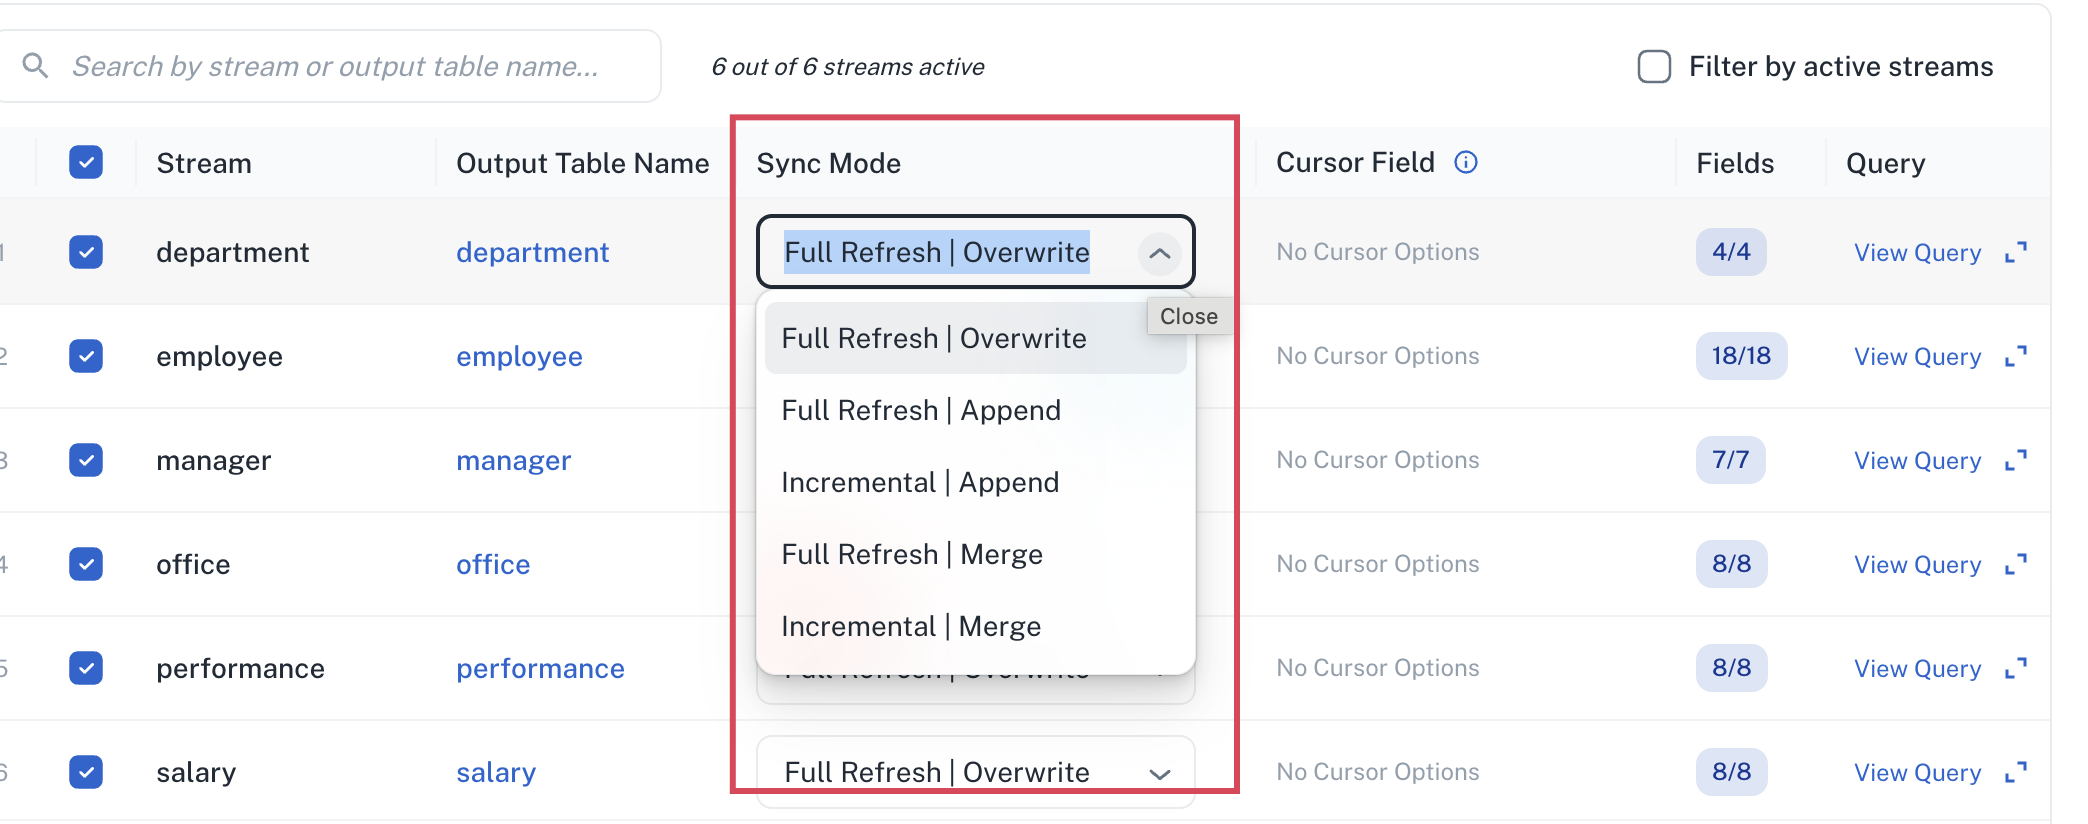Click the department stream name
2088x824 pixels.
click(232, 252)
